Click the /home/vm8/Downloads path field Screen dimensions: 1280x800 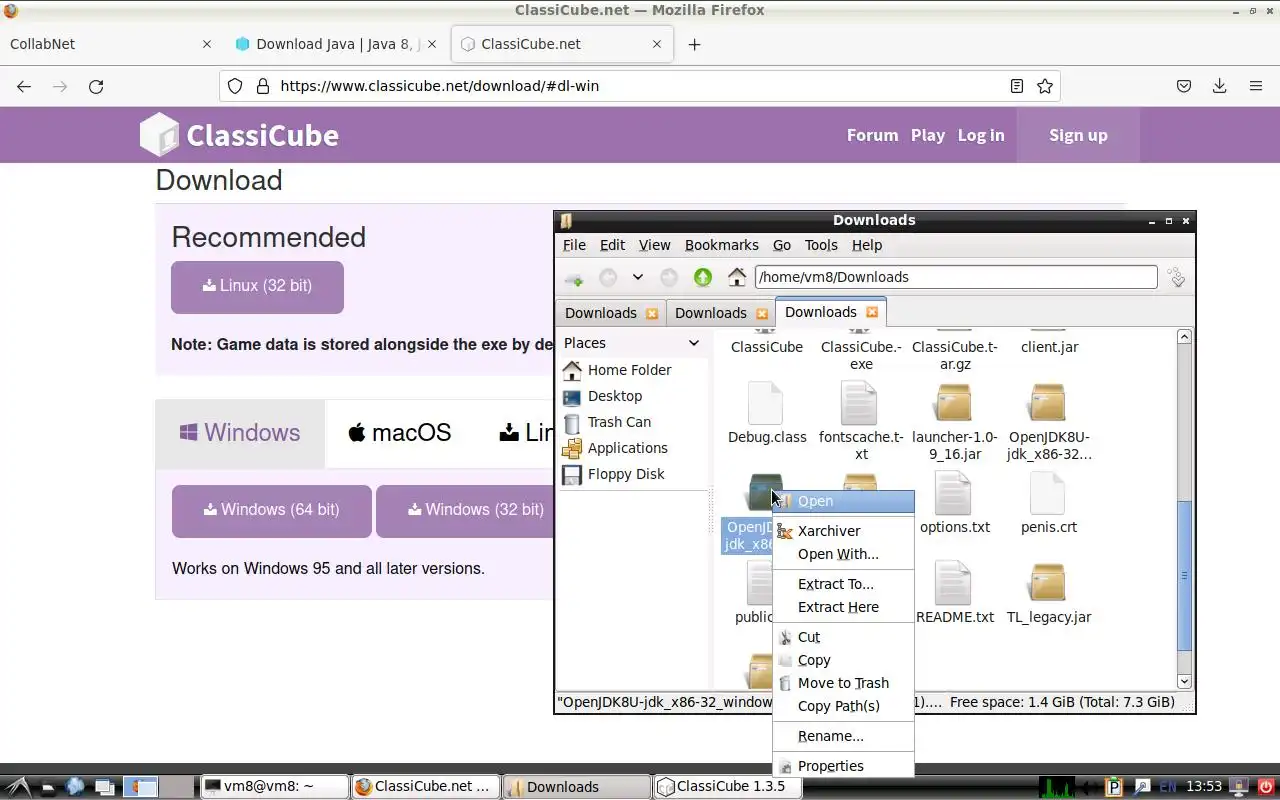click(x=956, y=277)
